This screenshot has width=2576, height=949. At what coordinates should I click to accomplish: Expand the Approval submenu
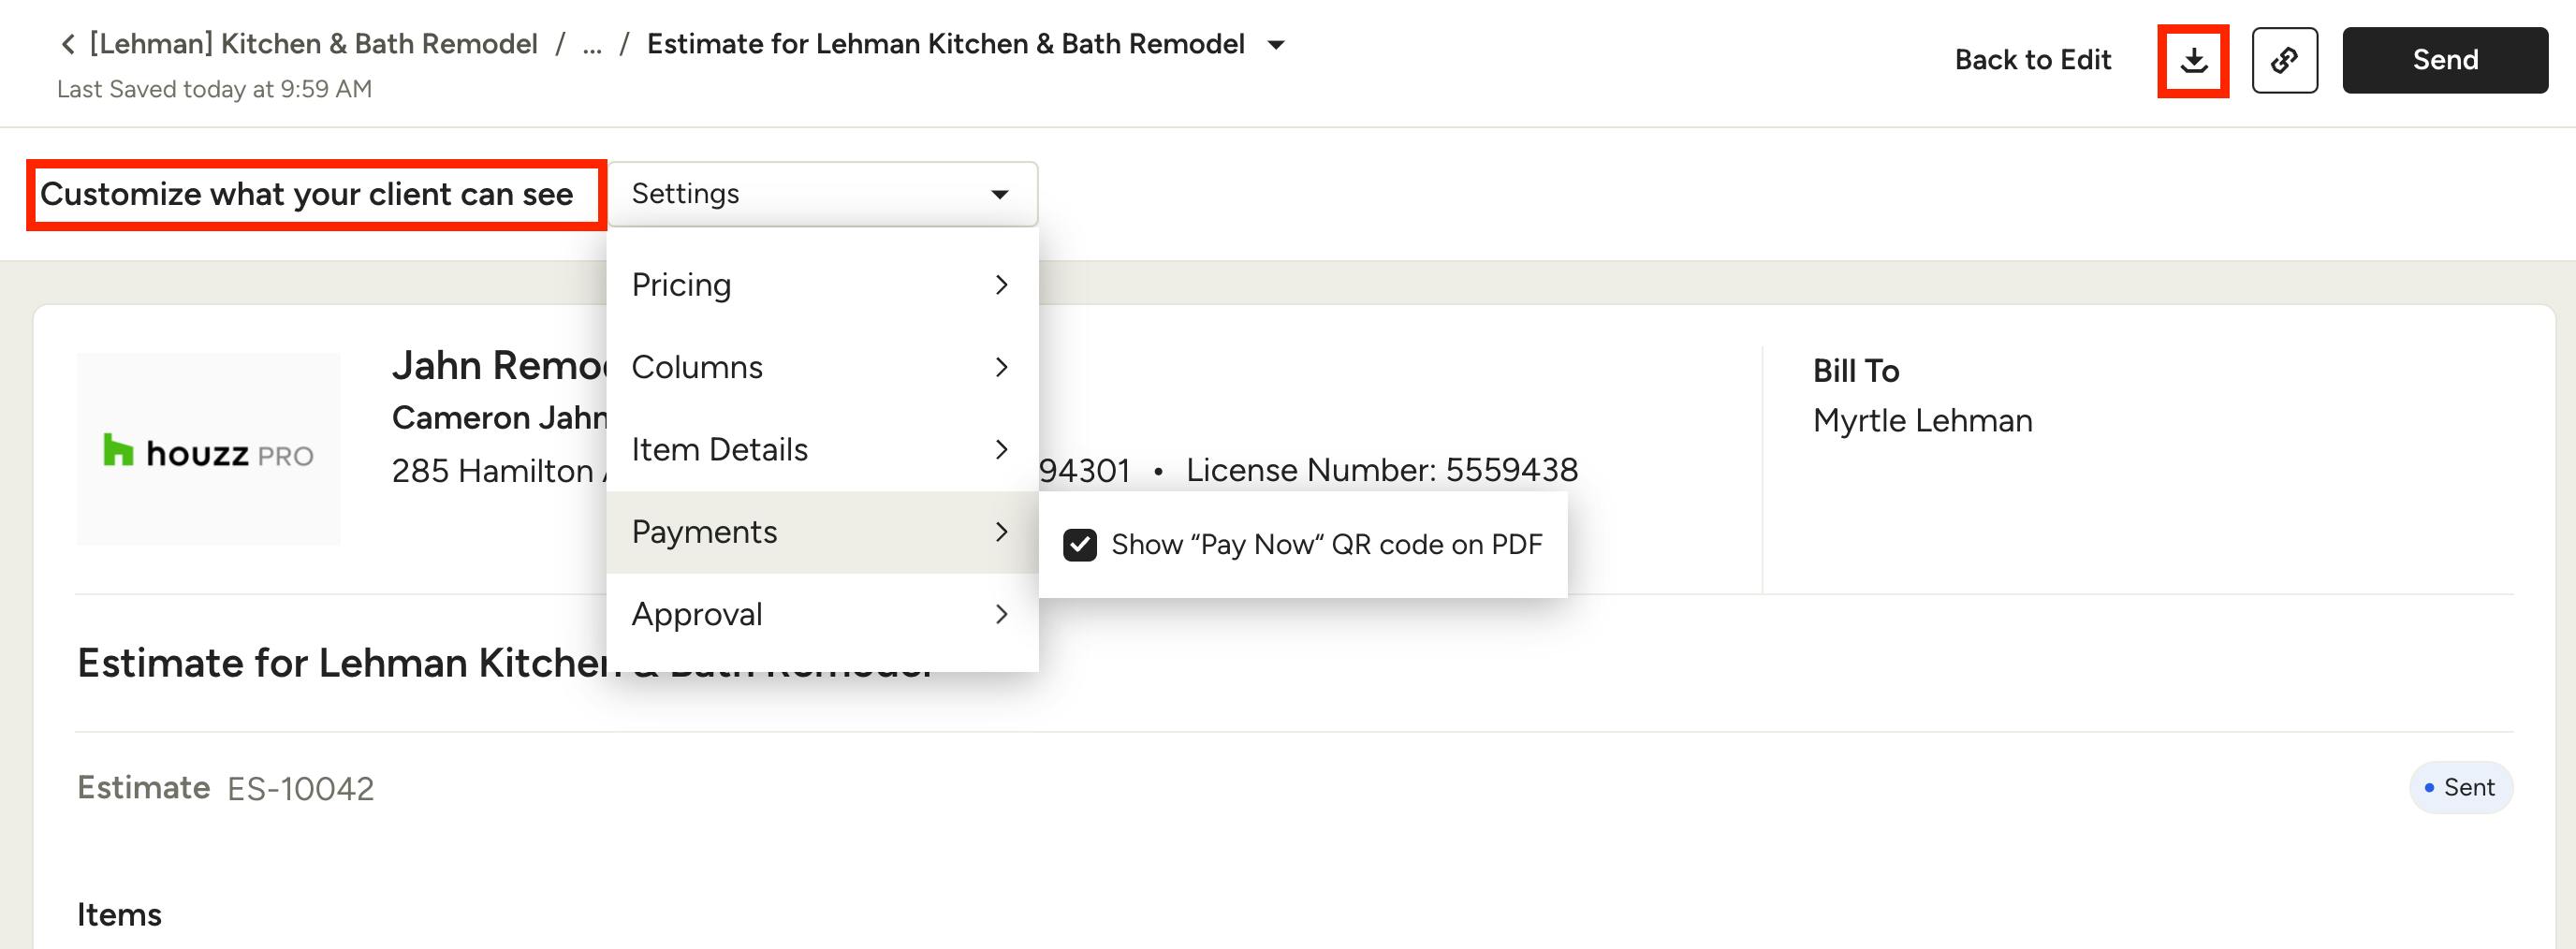(x=822, y=614)
